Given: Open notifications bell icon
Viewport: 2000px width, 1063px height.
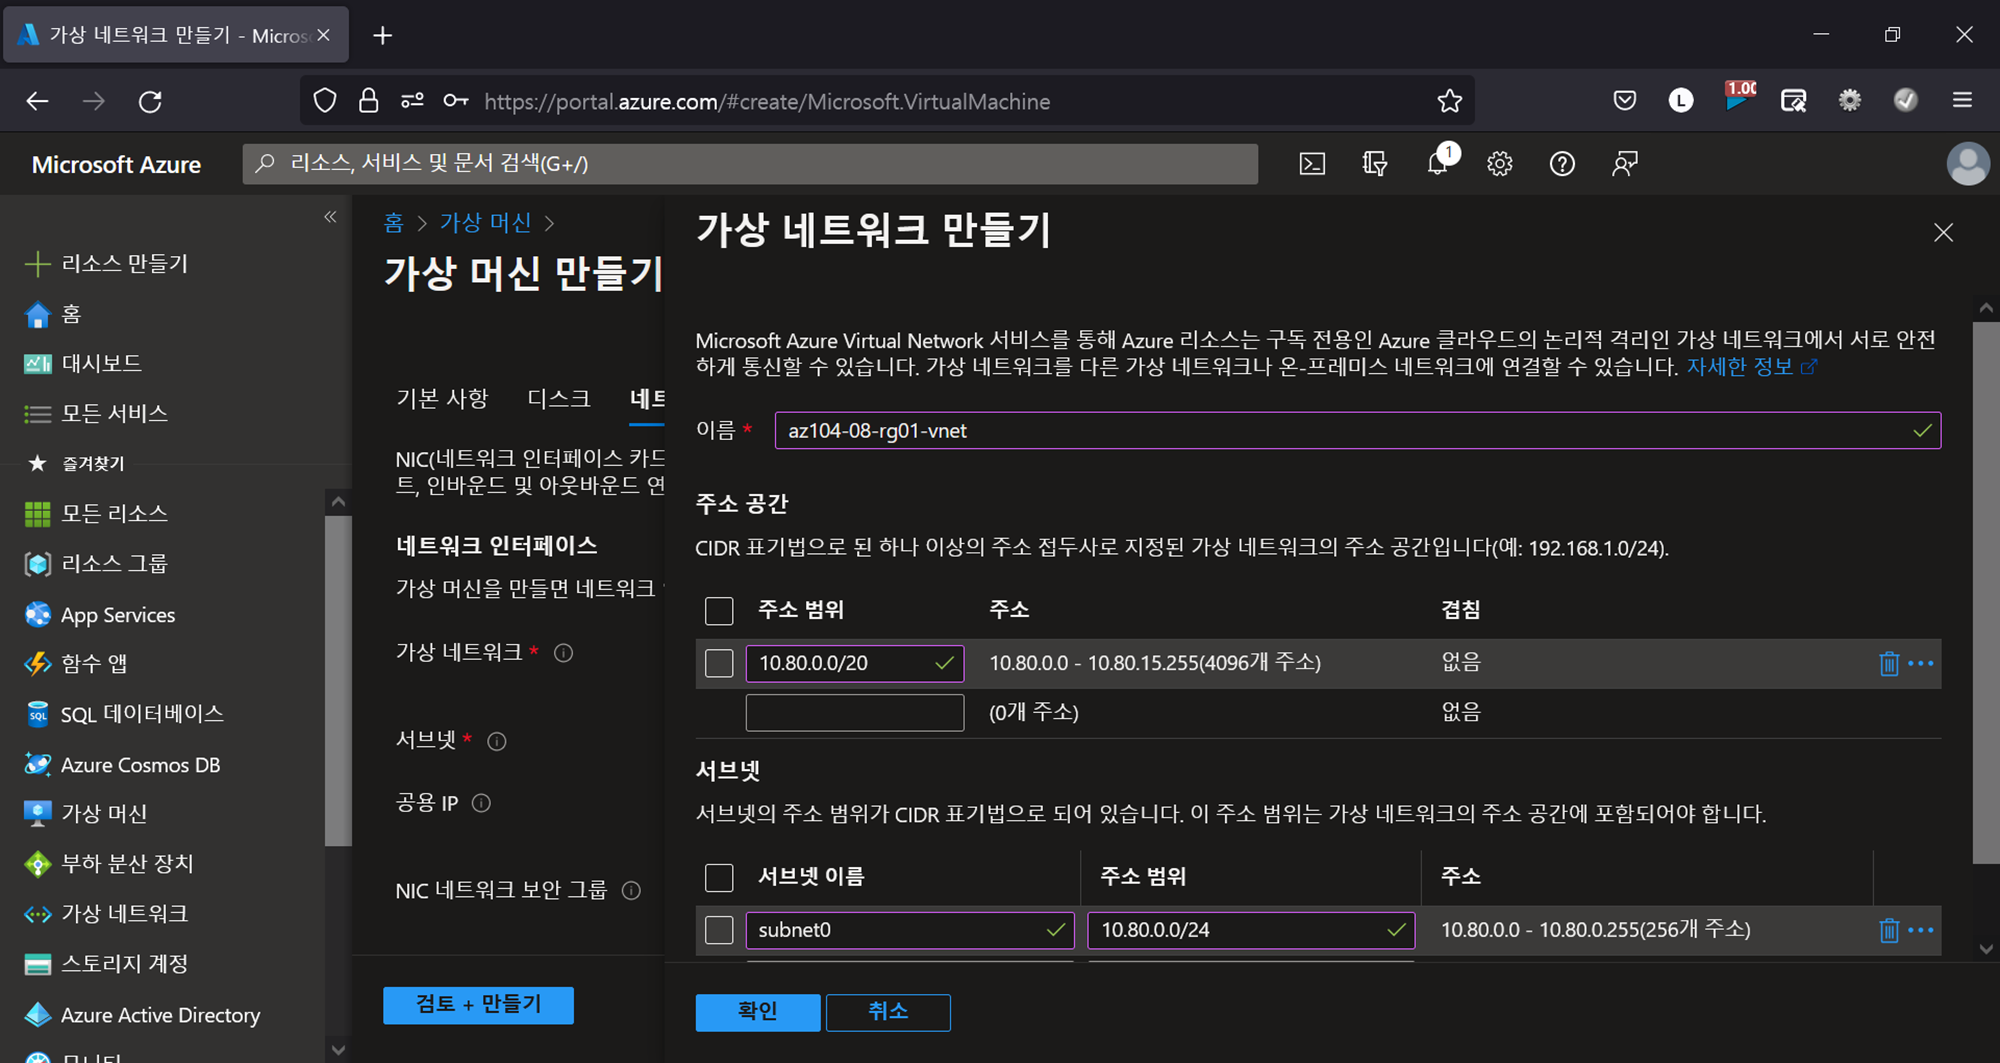Looking at the screenshot, I should click(x=1438, y=163).
